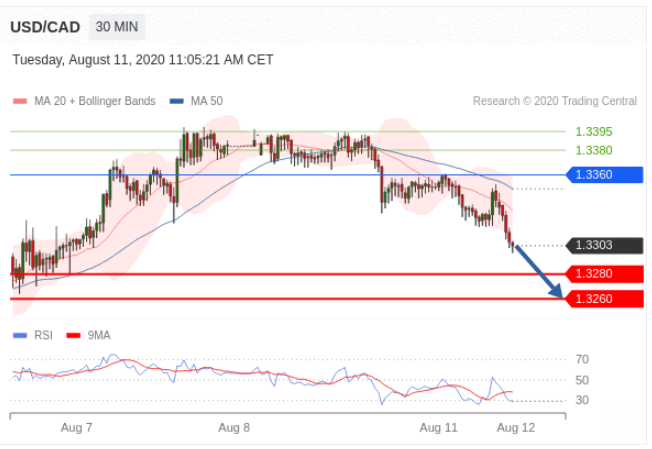
Task: Click the MA 50 legend swatch
Action: click(177, 101)
